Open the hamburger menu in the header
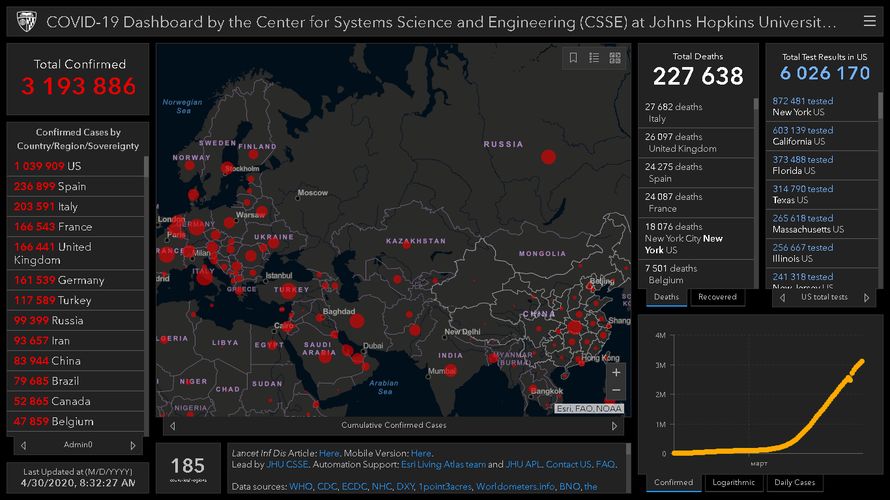890x500 pixels. pyautogui.click(x=869, y=21)
